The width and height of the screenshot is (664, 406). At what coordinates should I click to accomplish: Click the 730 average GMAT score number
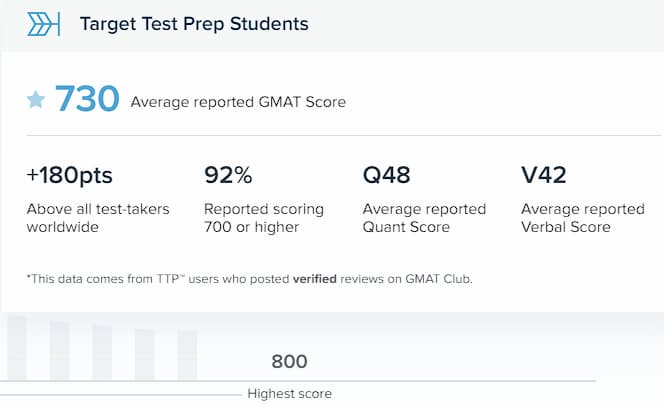click(x=87, y=99)
